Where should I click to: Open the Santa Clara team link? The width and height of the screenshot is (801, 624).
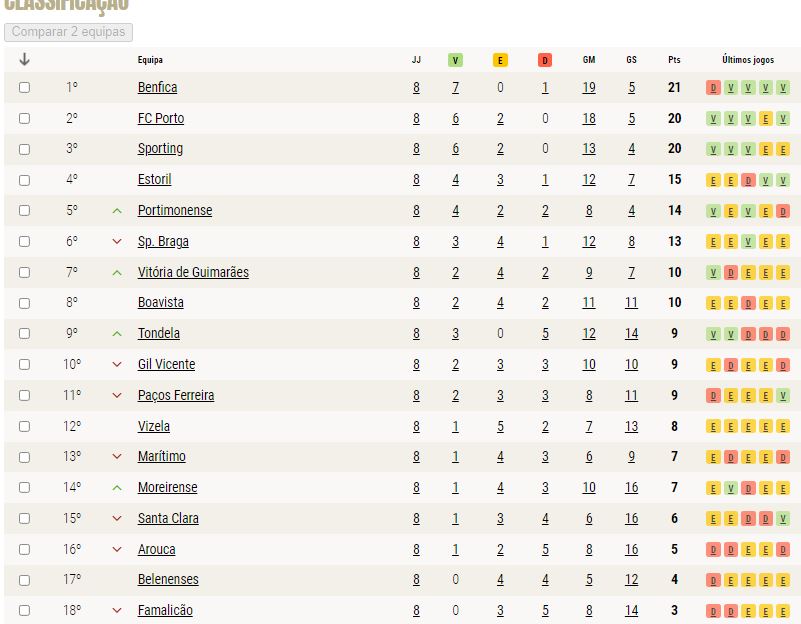coord(168,518)
